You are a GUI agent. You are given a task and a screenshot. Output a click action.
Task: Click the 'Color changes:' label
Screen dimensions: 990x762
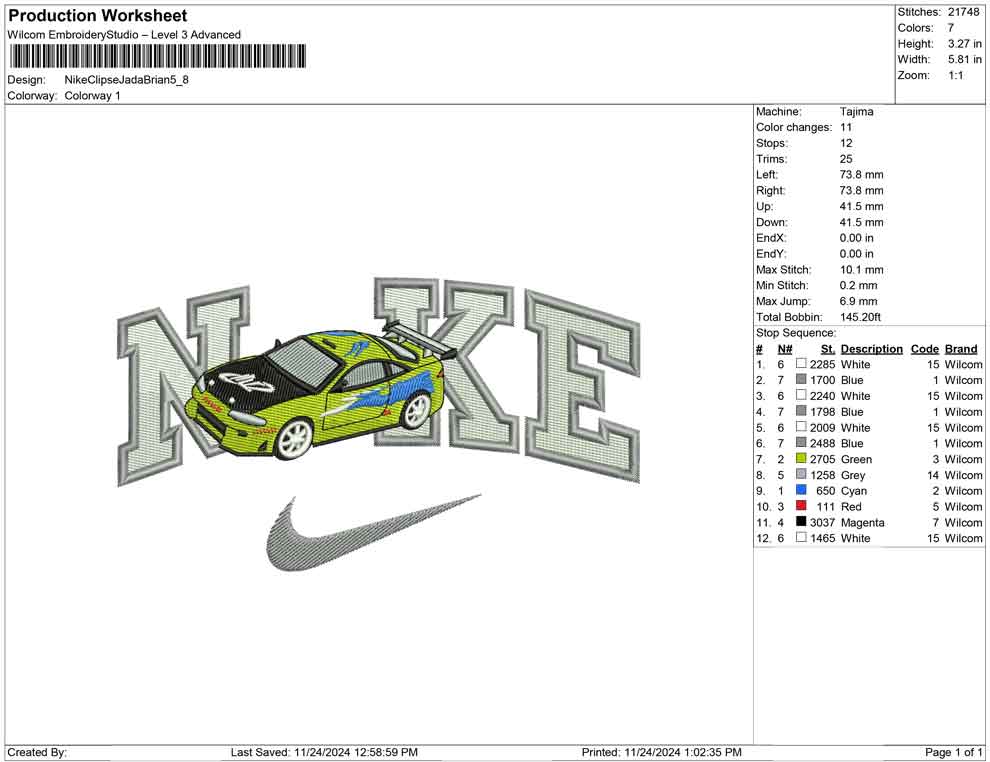click(x=794, y=128)
